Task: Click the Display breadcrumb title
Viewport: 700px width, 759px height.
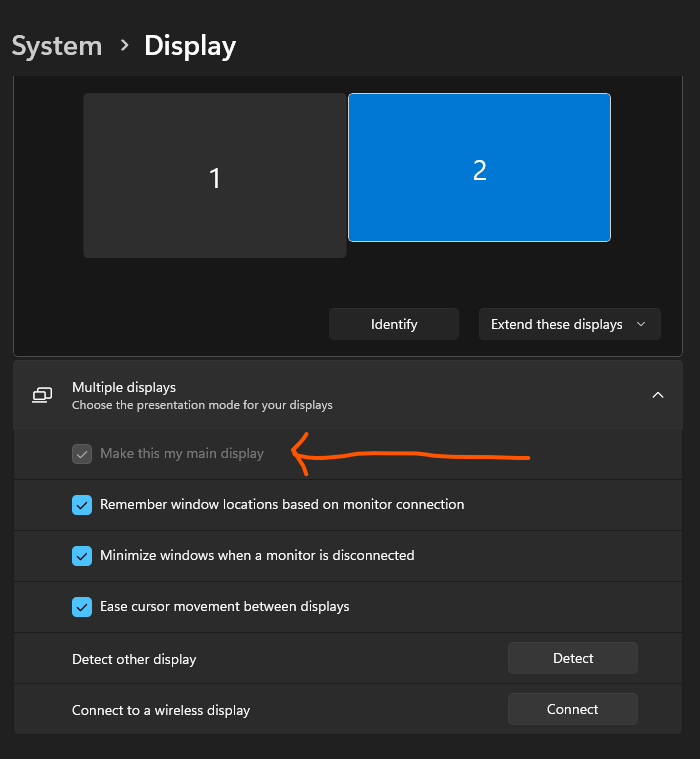Action: 190,46
